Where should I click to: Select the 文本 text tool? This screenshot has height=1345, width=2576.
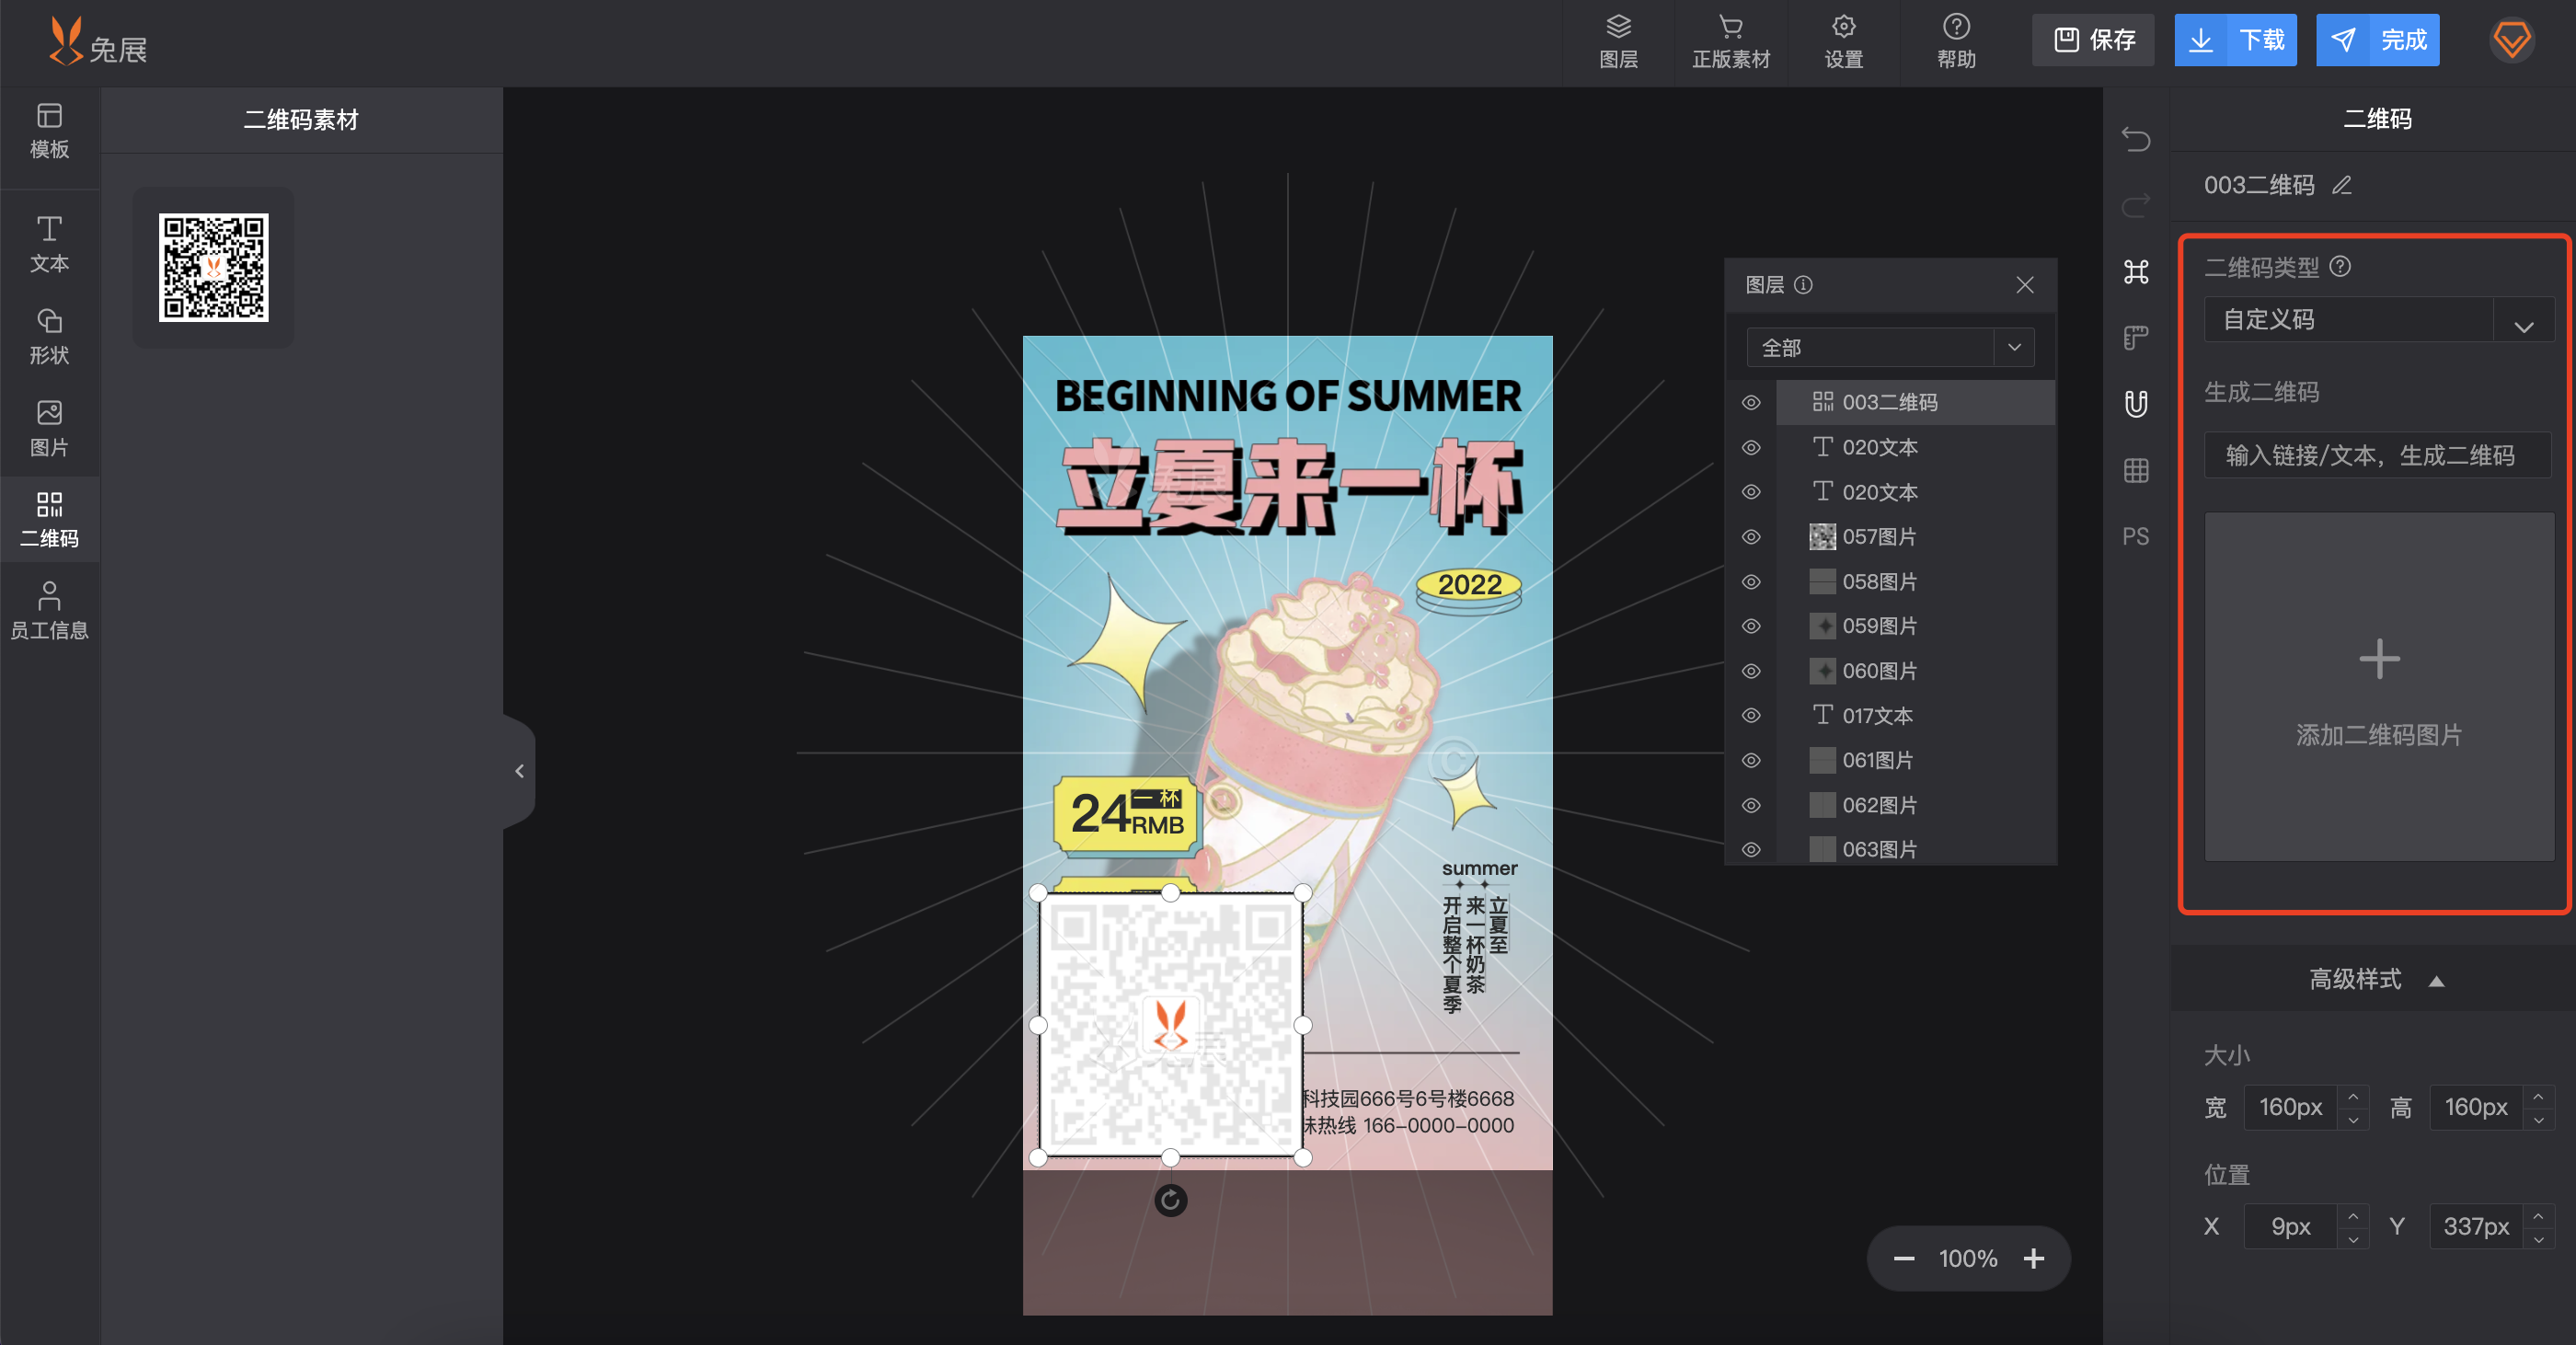(49, 244)
